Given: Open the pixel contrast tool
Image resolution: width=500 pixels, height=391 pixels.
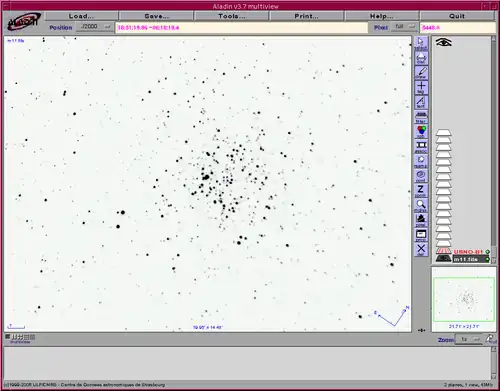Looking at the screenshot, I should click(421, 220).
